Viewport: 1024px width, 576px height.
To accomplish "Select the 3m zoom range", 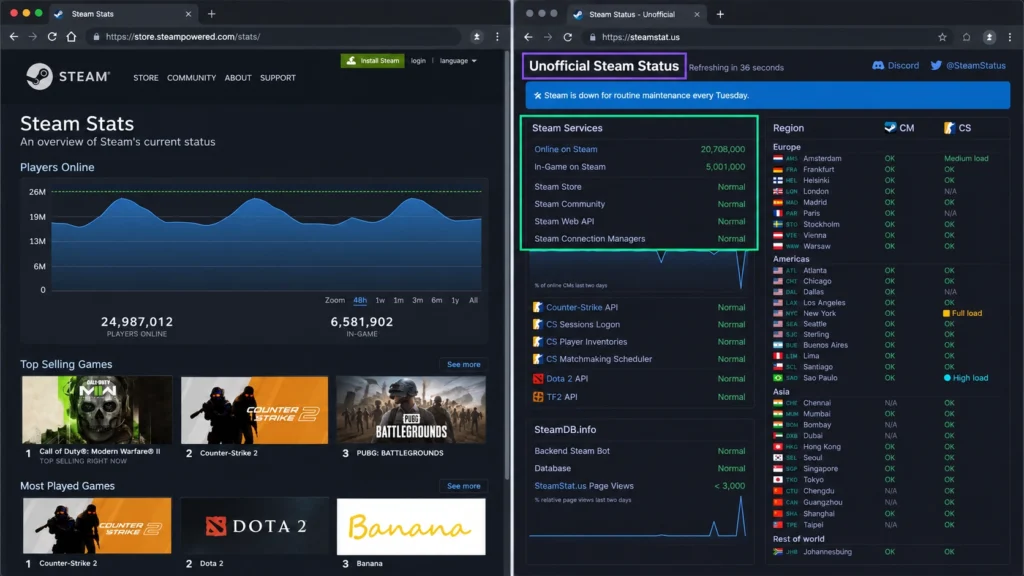I will (417, 300).
